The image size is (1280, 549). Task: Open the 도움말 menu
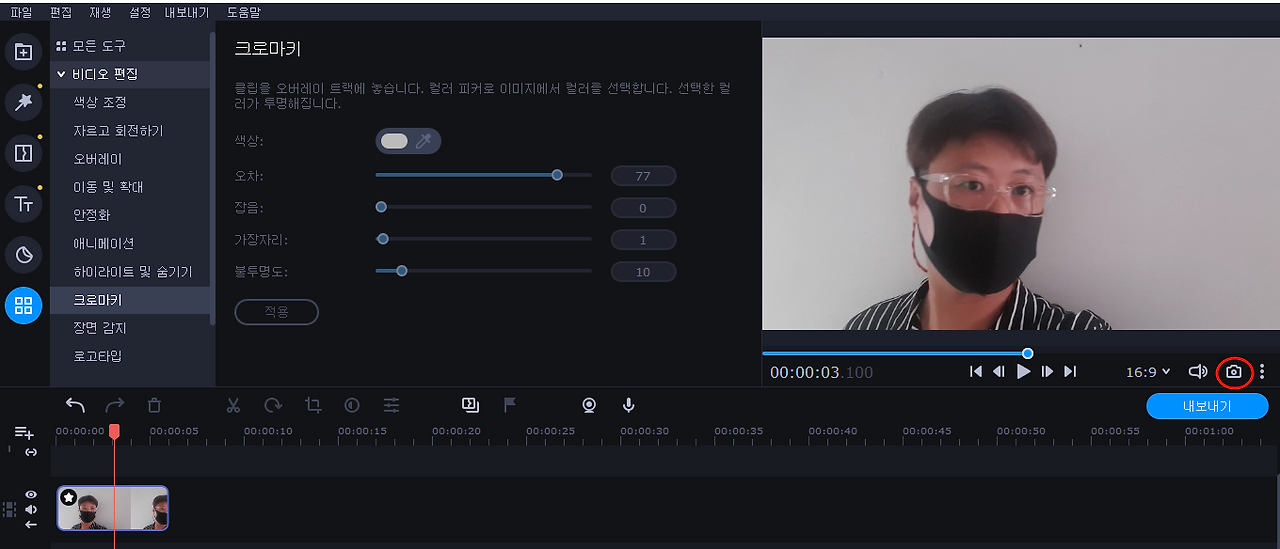click(x=243, y=13)
